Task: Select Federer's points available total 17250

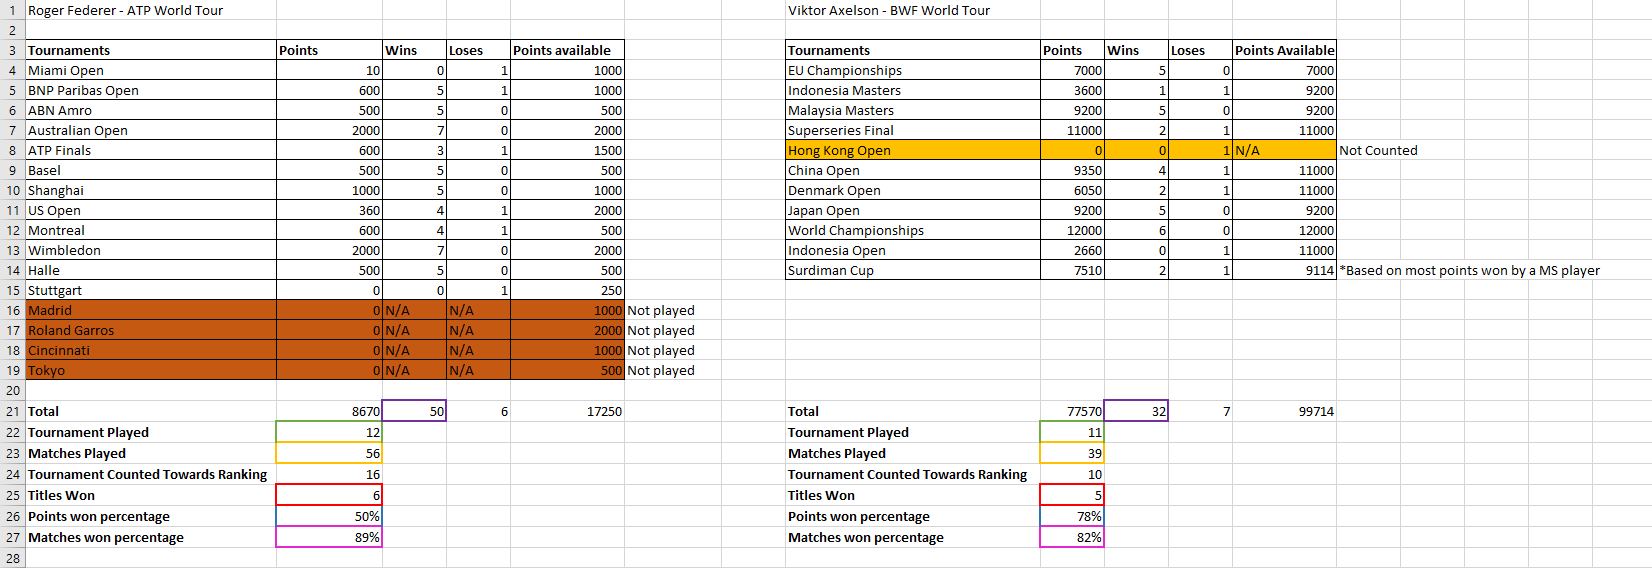Action: pyautogui.click(x=567, y=411)
